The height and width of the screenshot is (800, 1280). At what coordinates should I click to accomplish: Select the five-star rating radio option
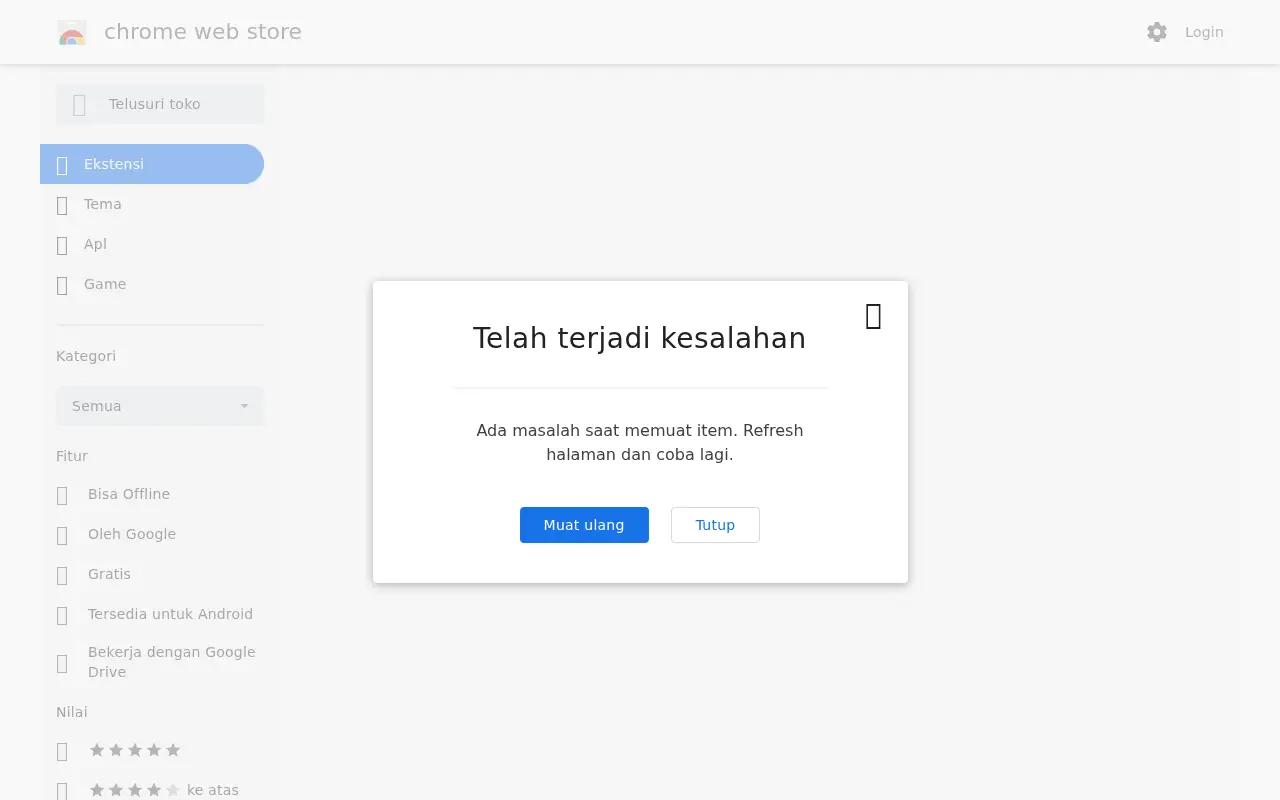[62, 751]
